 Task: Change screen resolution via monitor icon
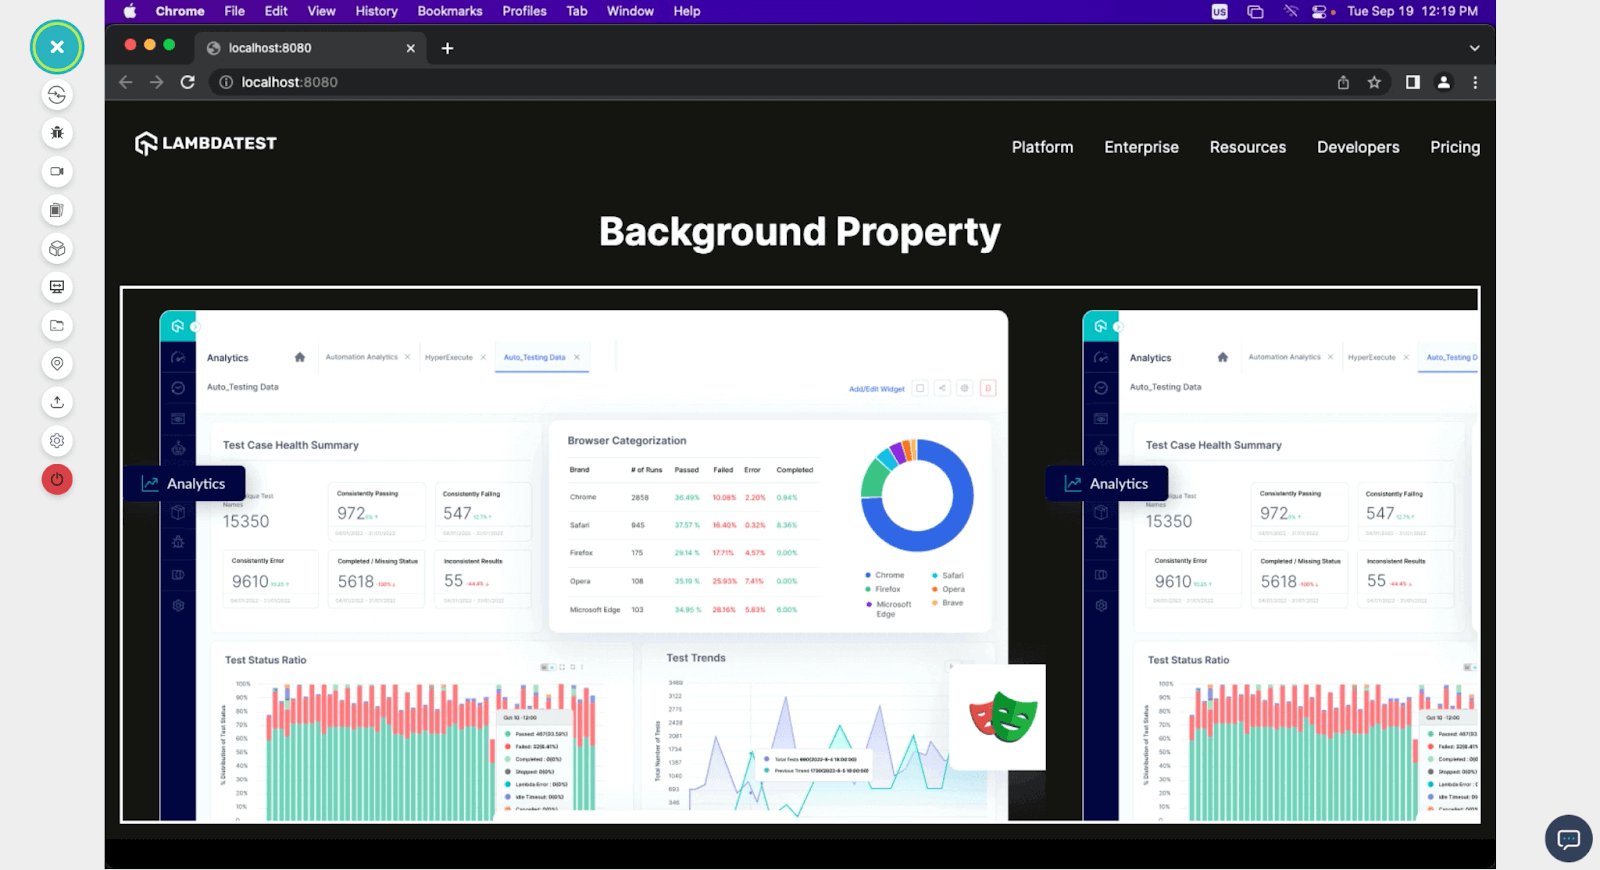point(57,287)
